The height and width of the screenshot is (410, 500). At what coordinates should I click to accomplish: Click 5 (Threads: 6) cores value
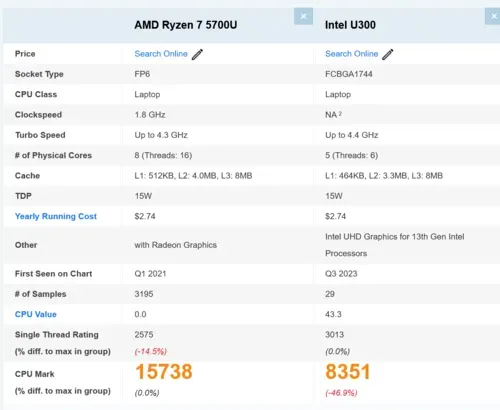[x=352, y=155]
